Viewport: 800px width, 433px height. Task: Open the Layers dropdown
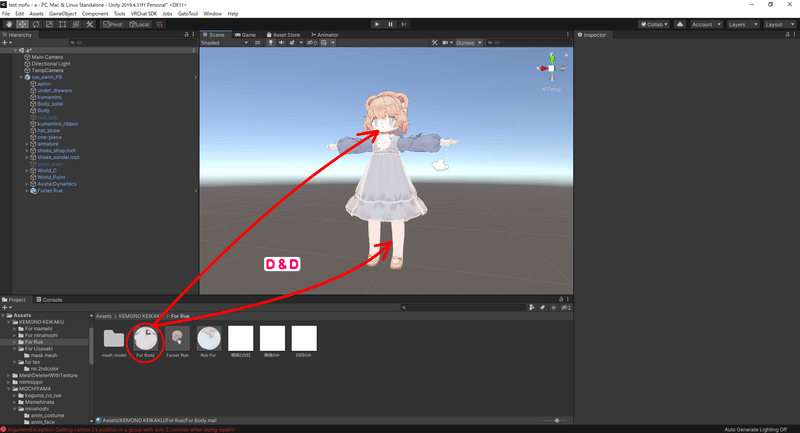click(742, 24)
